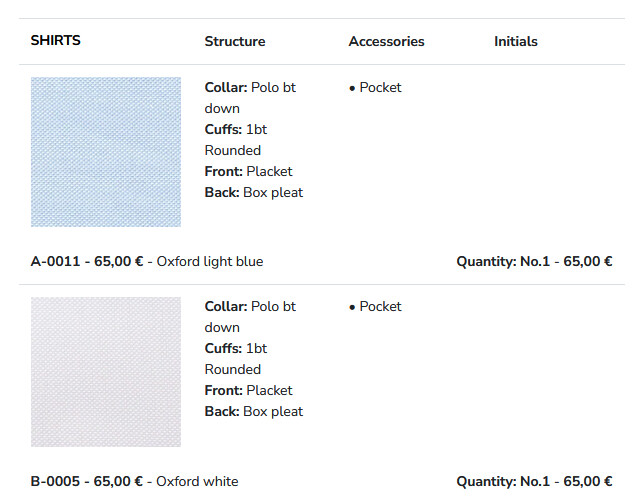The width and height of the screenshot is (640, 501).
Task: Click the A-0011 product code
Action: pyautogui.click(x=55, y=262)
